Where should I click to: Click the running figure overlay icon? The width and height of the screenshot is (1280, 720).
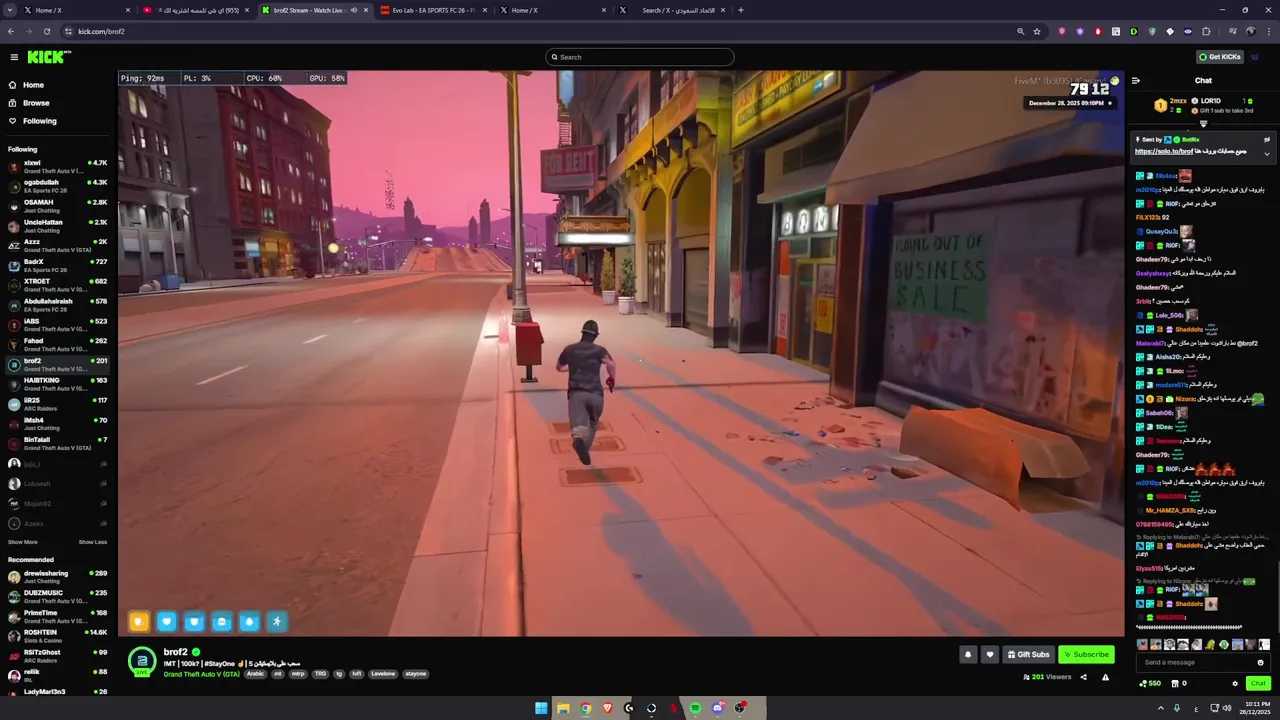(x=277, y=622)
